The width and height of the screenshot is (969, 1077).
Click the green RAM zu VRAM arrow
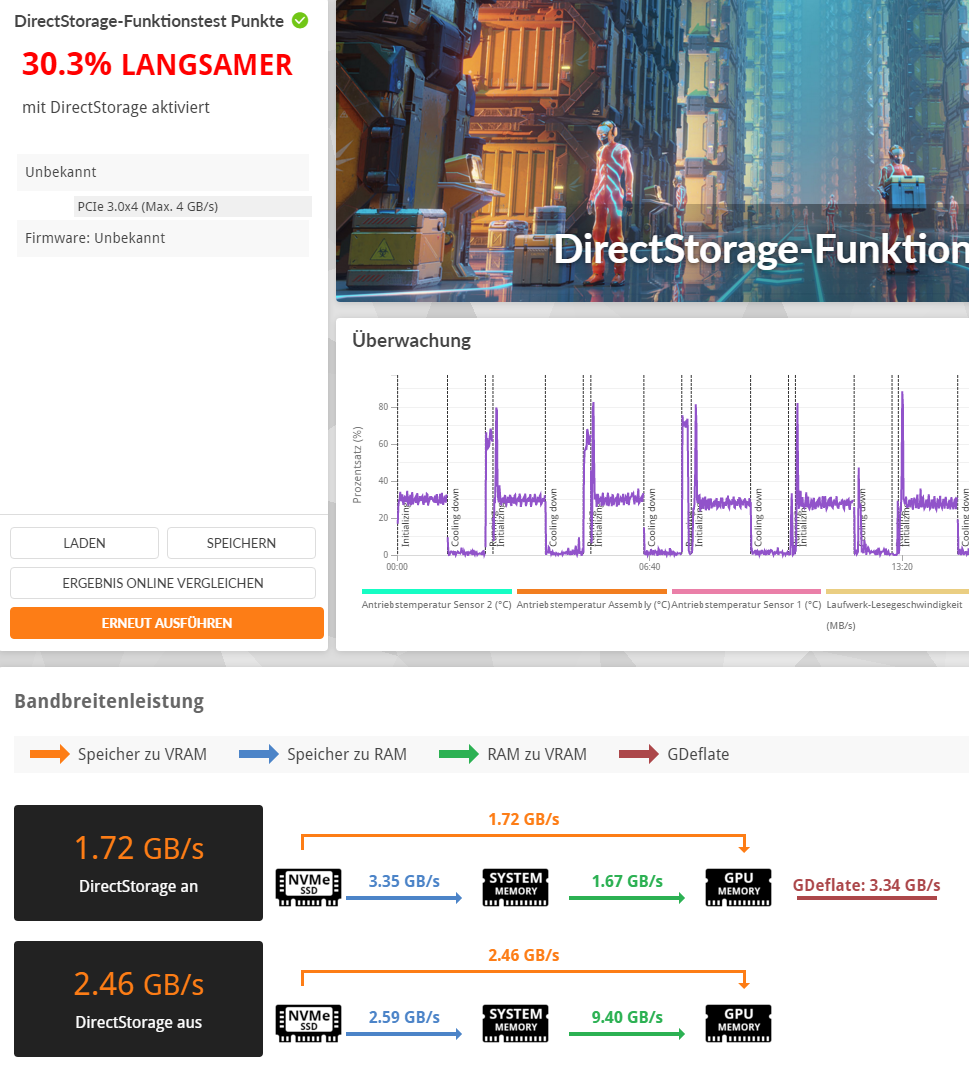pyautogui.click(x=459, y=754)
